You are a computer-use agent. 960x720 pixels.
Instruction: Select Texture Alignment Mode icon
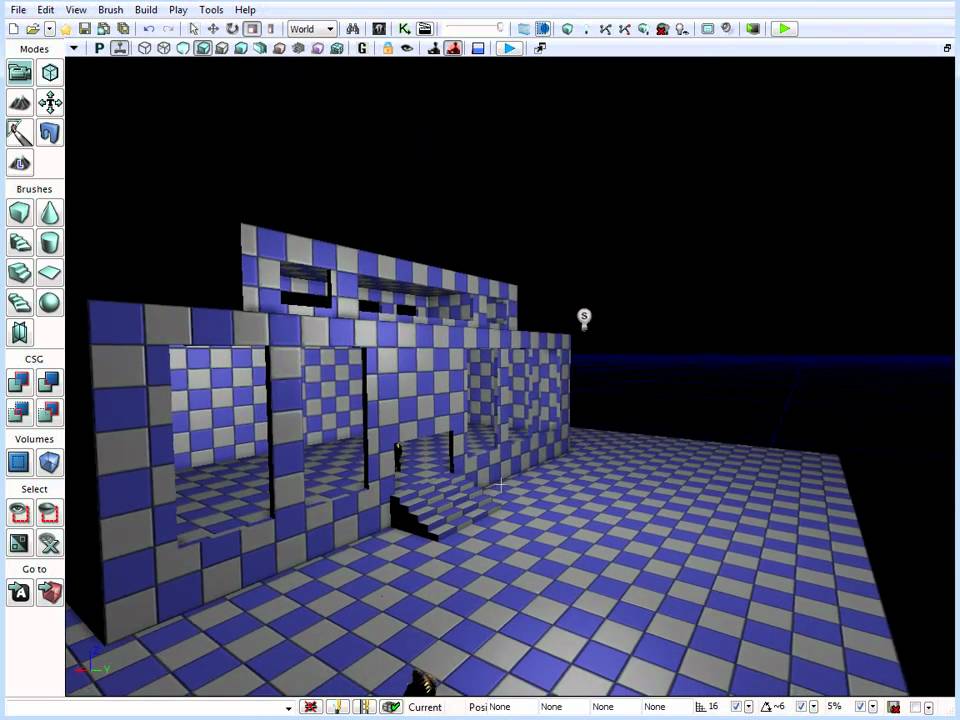[x=50, y=103]
